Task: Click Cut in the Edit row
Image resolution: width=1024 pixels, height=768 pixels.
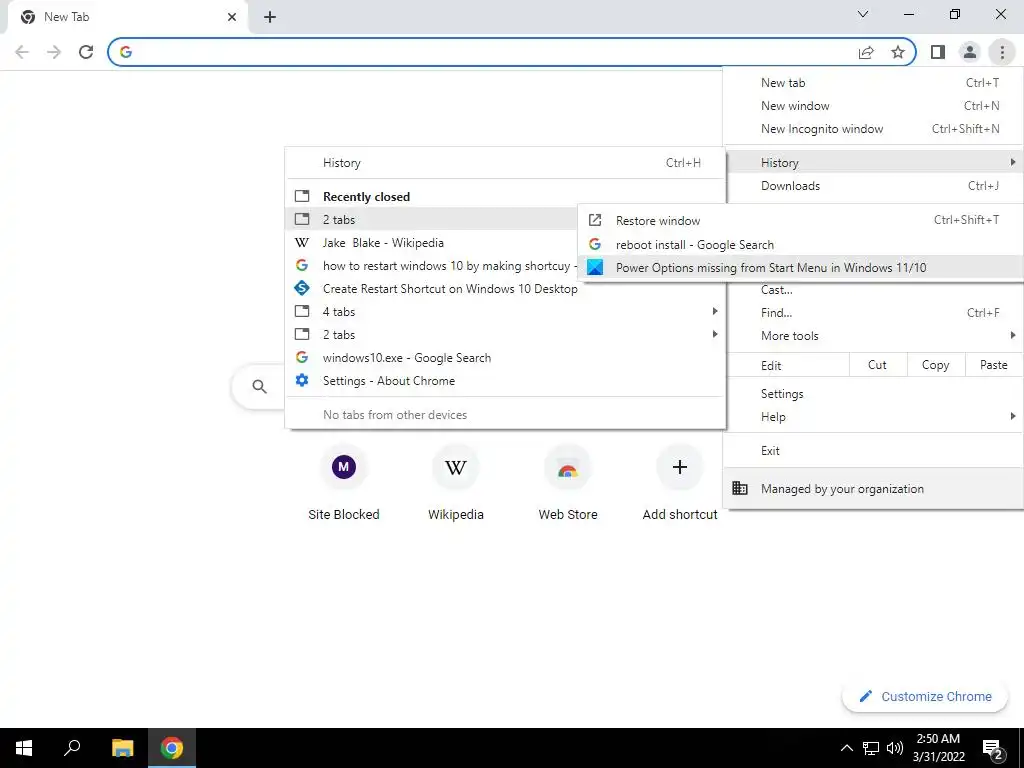Action: 878,365
